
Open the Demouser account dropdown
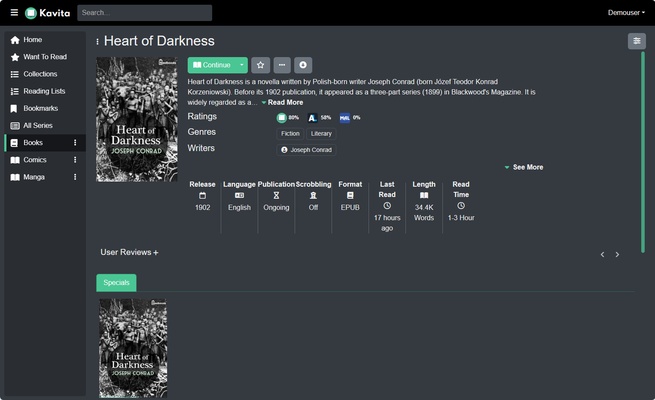625,13
